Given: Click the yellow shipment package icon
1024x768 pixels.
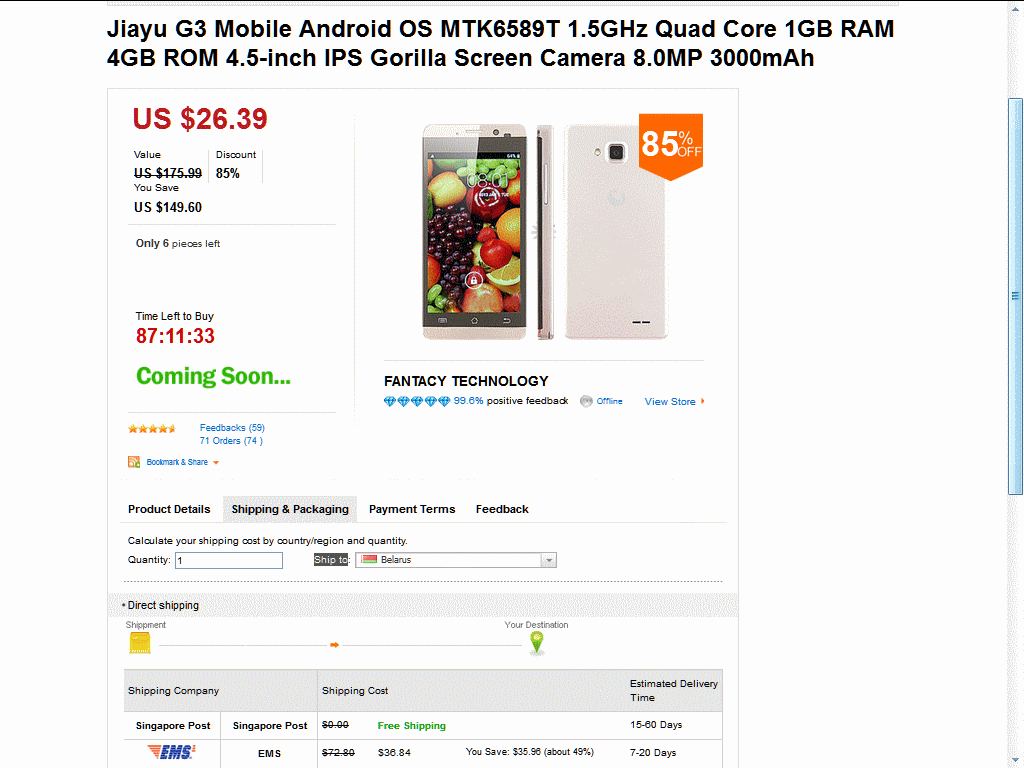Looking at the screenshot, I should [x=140, y=643].
